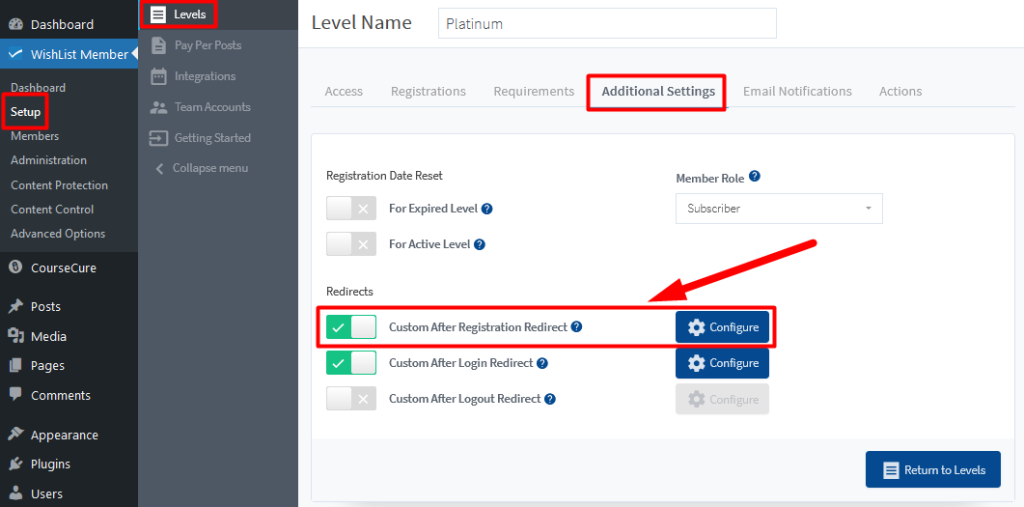Open the Requirements tab
The height and width of the screenshot is (507, 1024).
tap(534, 91)
